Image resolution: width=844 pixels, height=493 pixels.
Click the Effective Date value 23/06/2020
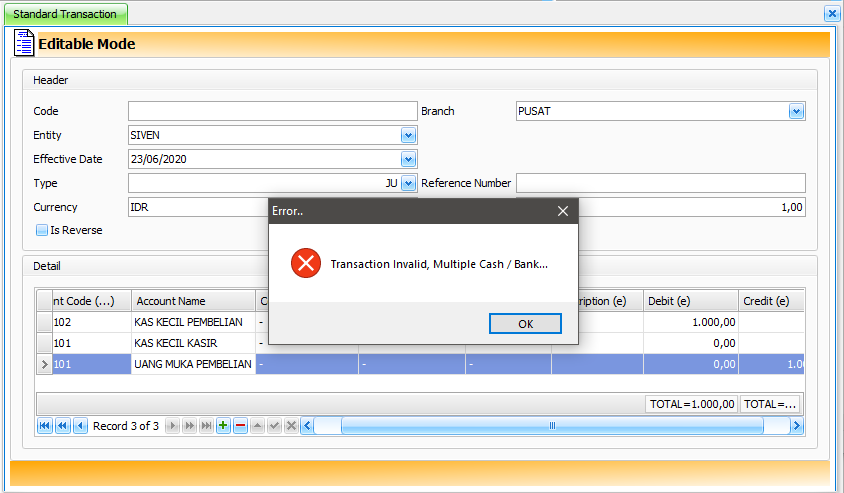click(158, 159)
